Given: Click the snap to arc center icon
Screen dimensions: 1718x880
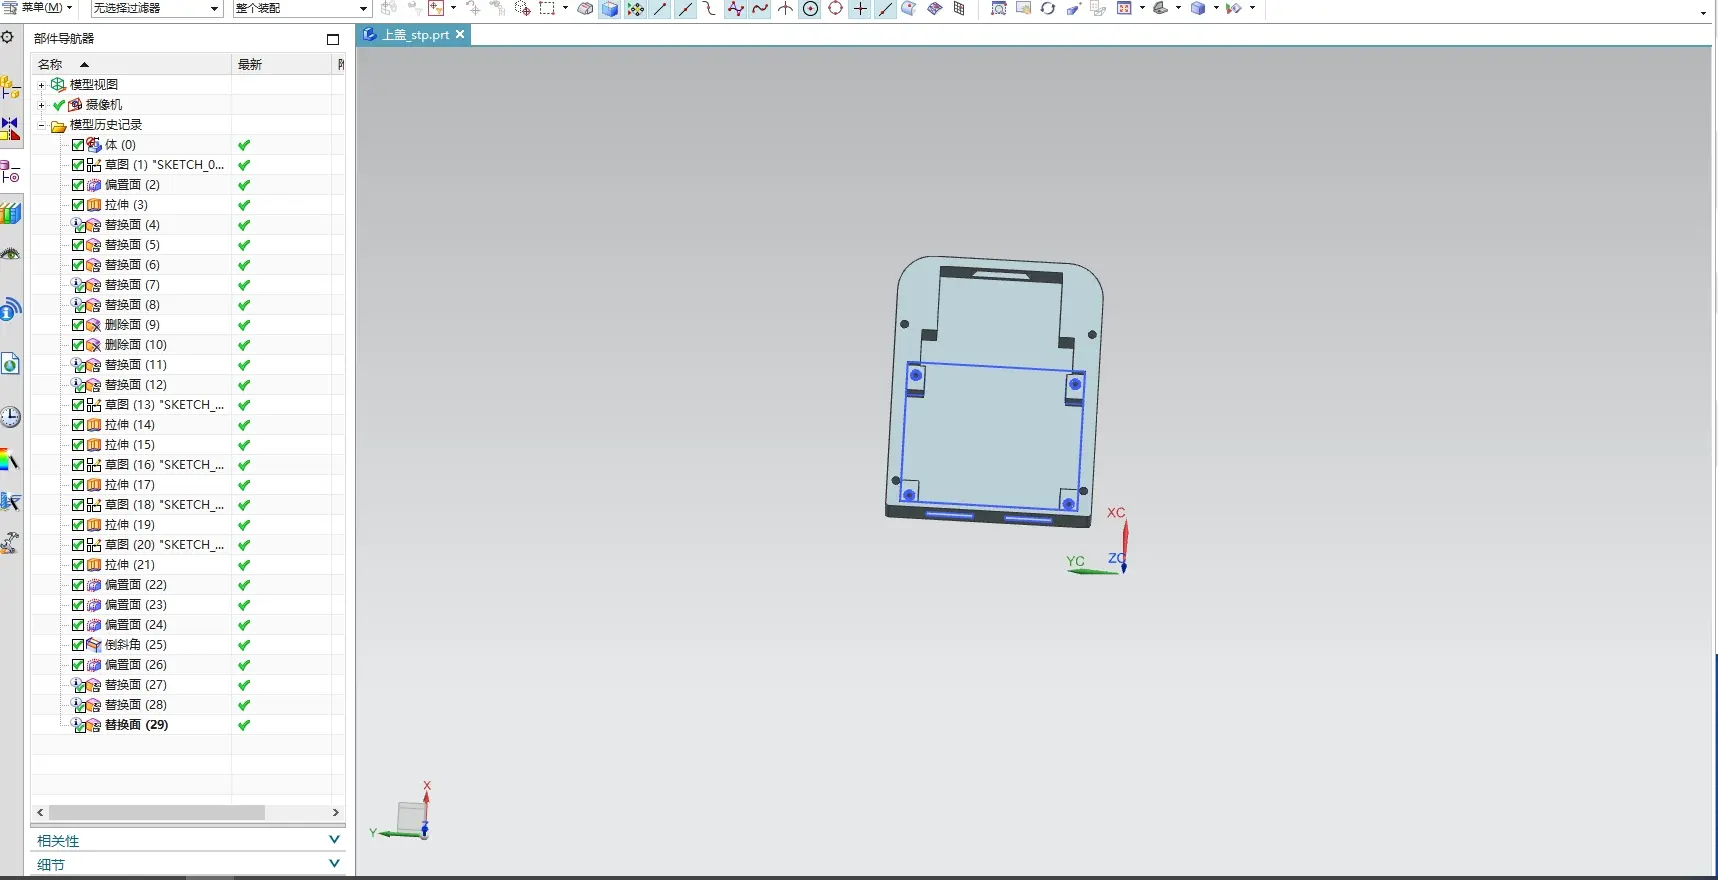Looking at the screenshot, I should (811, 9).
